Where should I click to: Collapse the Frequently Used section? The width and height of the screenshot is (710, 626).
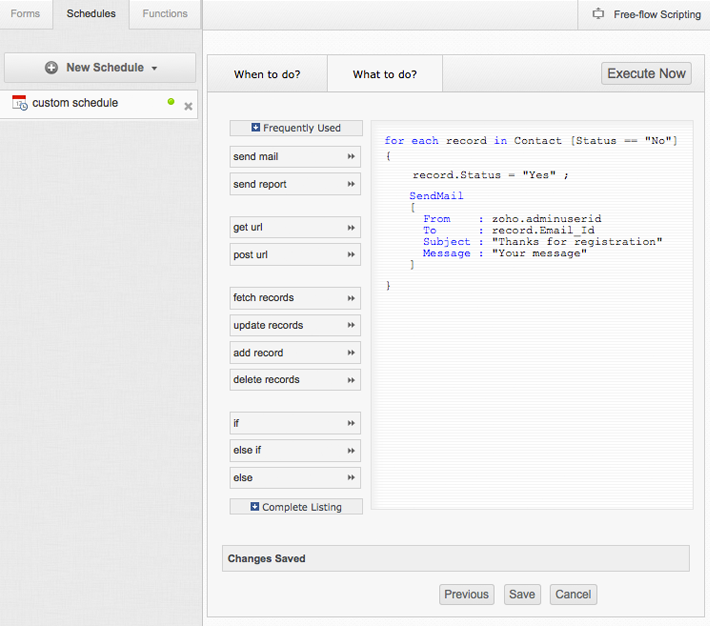tap(256, 128)
